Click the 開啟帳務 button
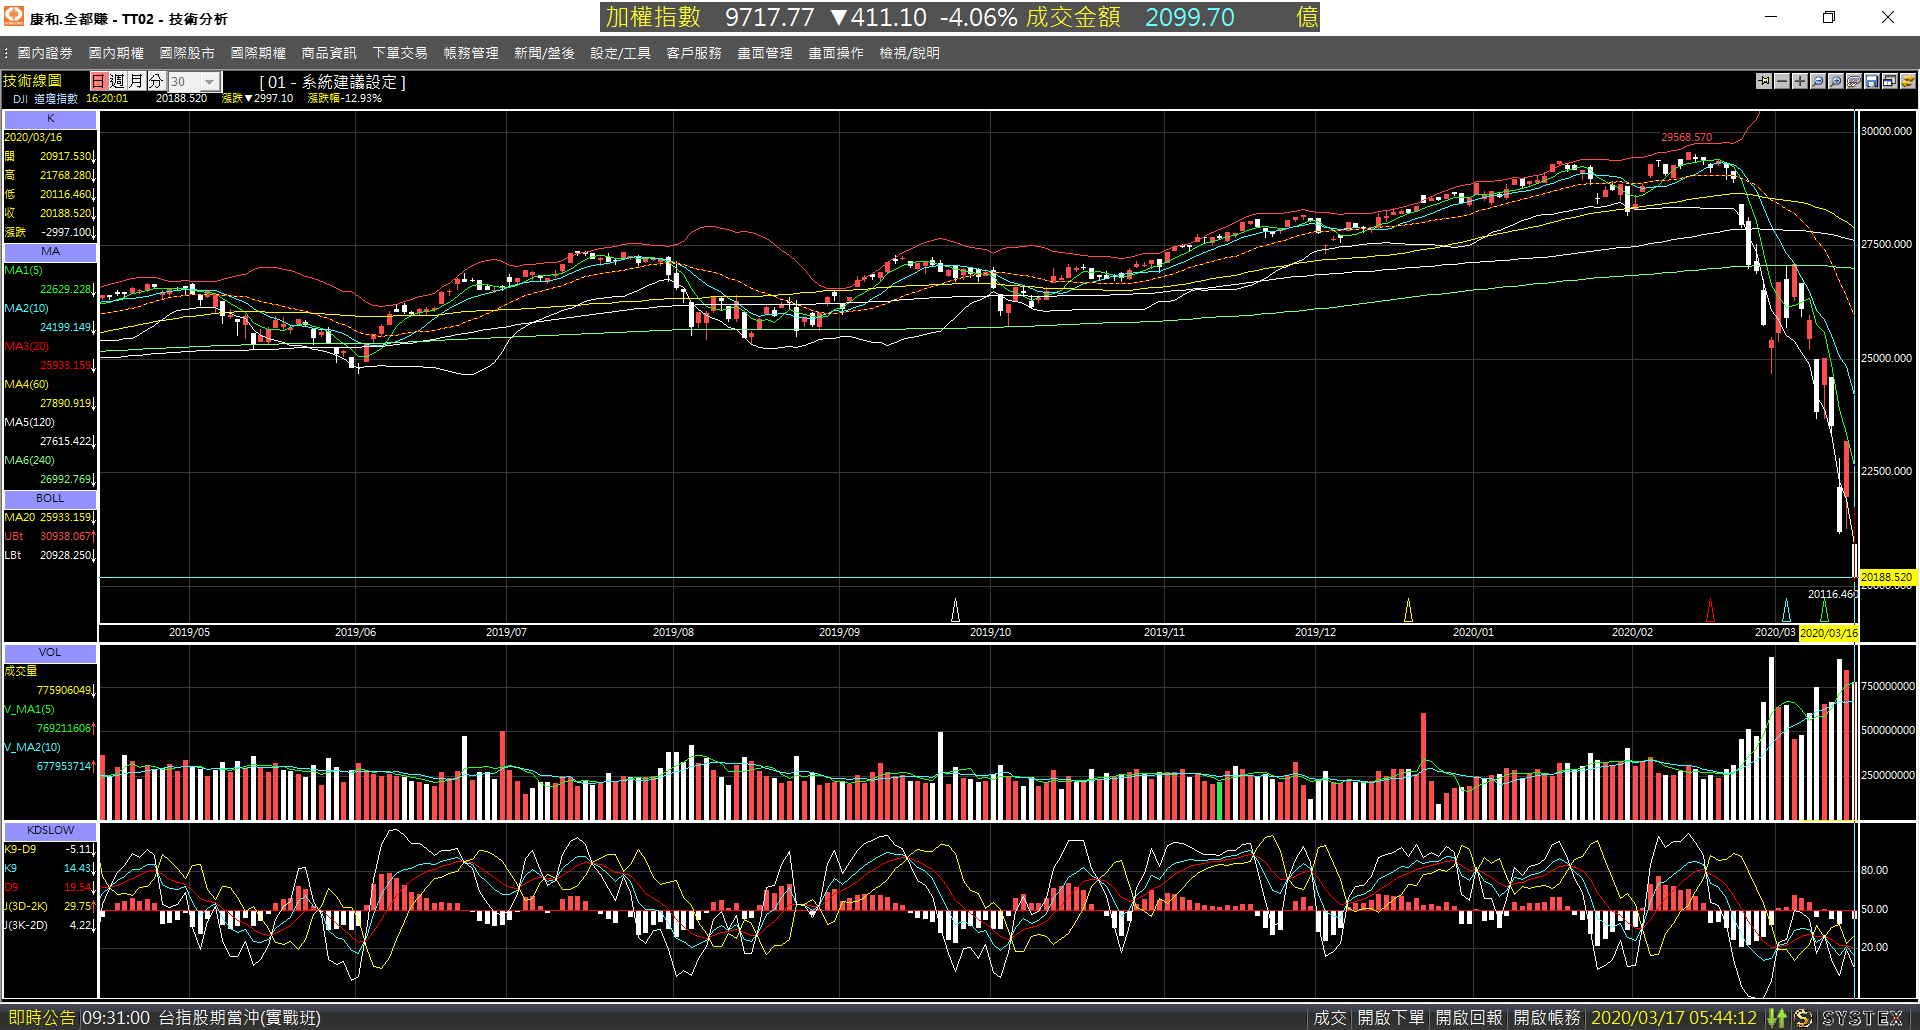The image size is (1920, 1030). click(x=1547, y=1018)
